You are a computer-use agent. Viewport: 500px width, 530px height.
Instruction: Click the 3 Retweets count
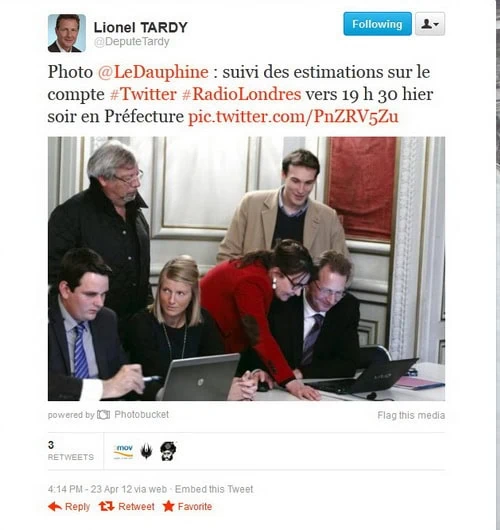[71, 451]
